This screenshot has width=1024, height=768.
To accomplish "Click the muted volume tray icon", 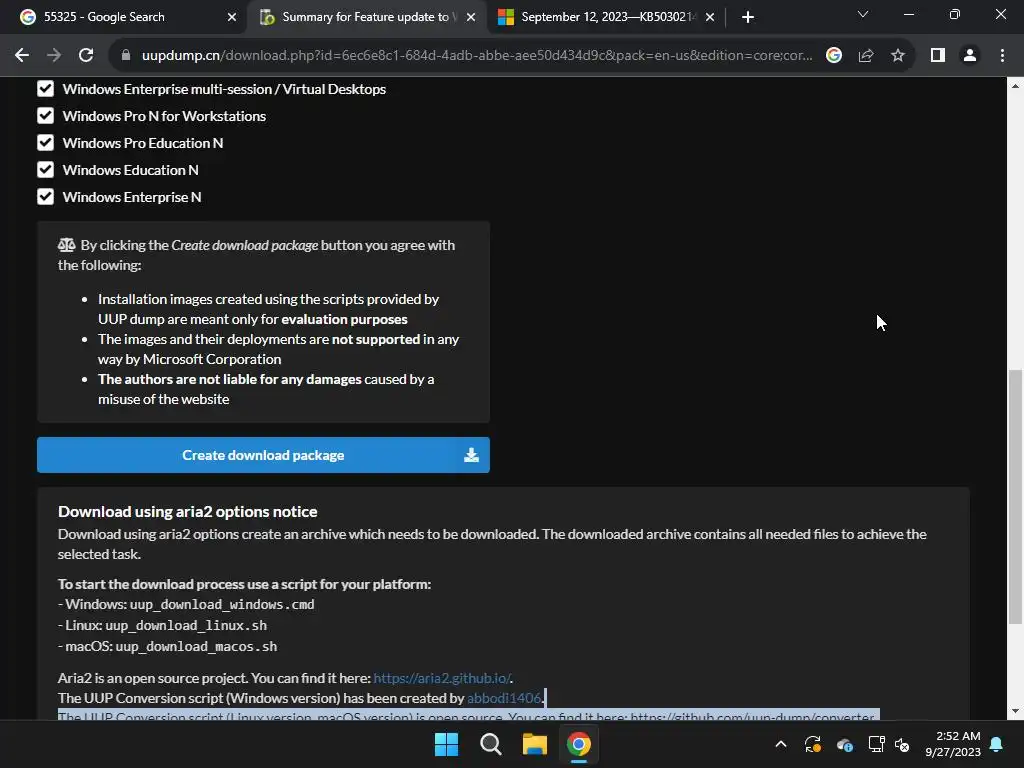I will click(902, 744).
